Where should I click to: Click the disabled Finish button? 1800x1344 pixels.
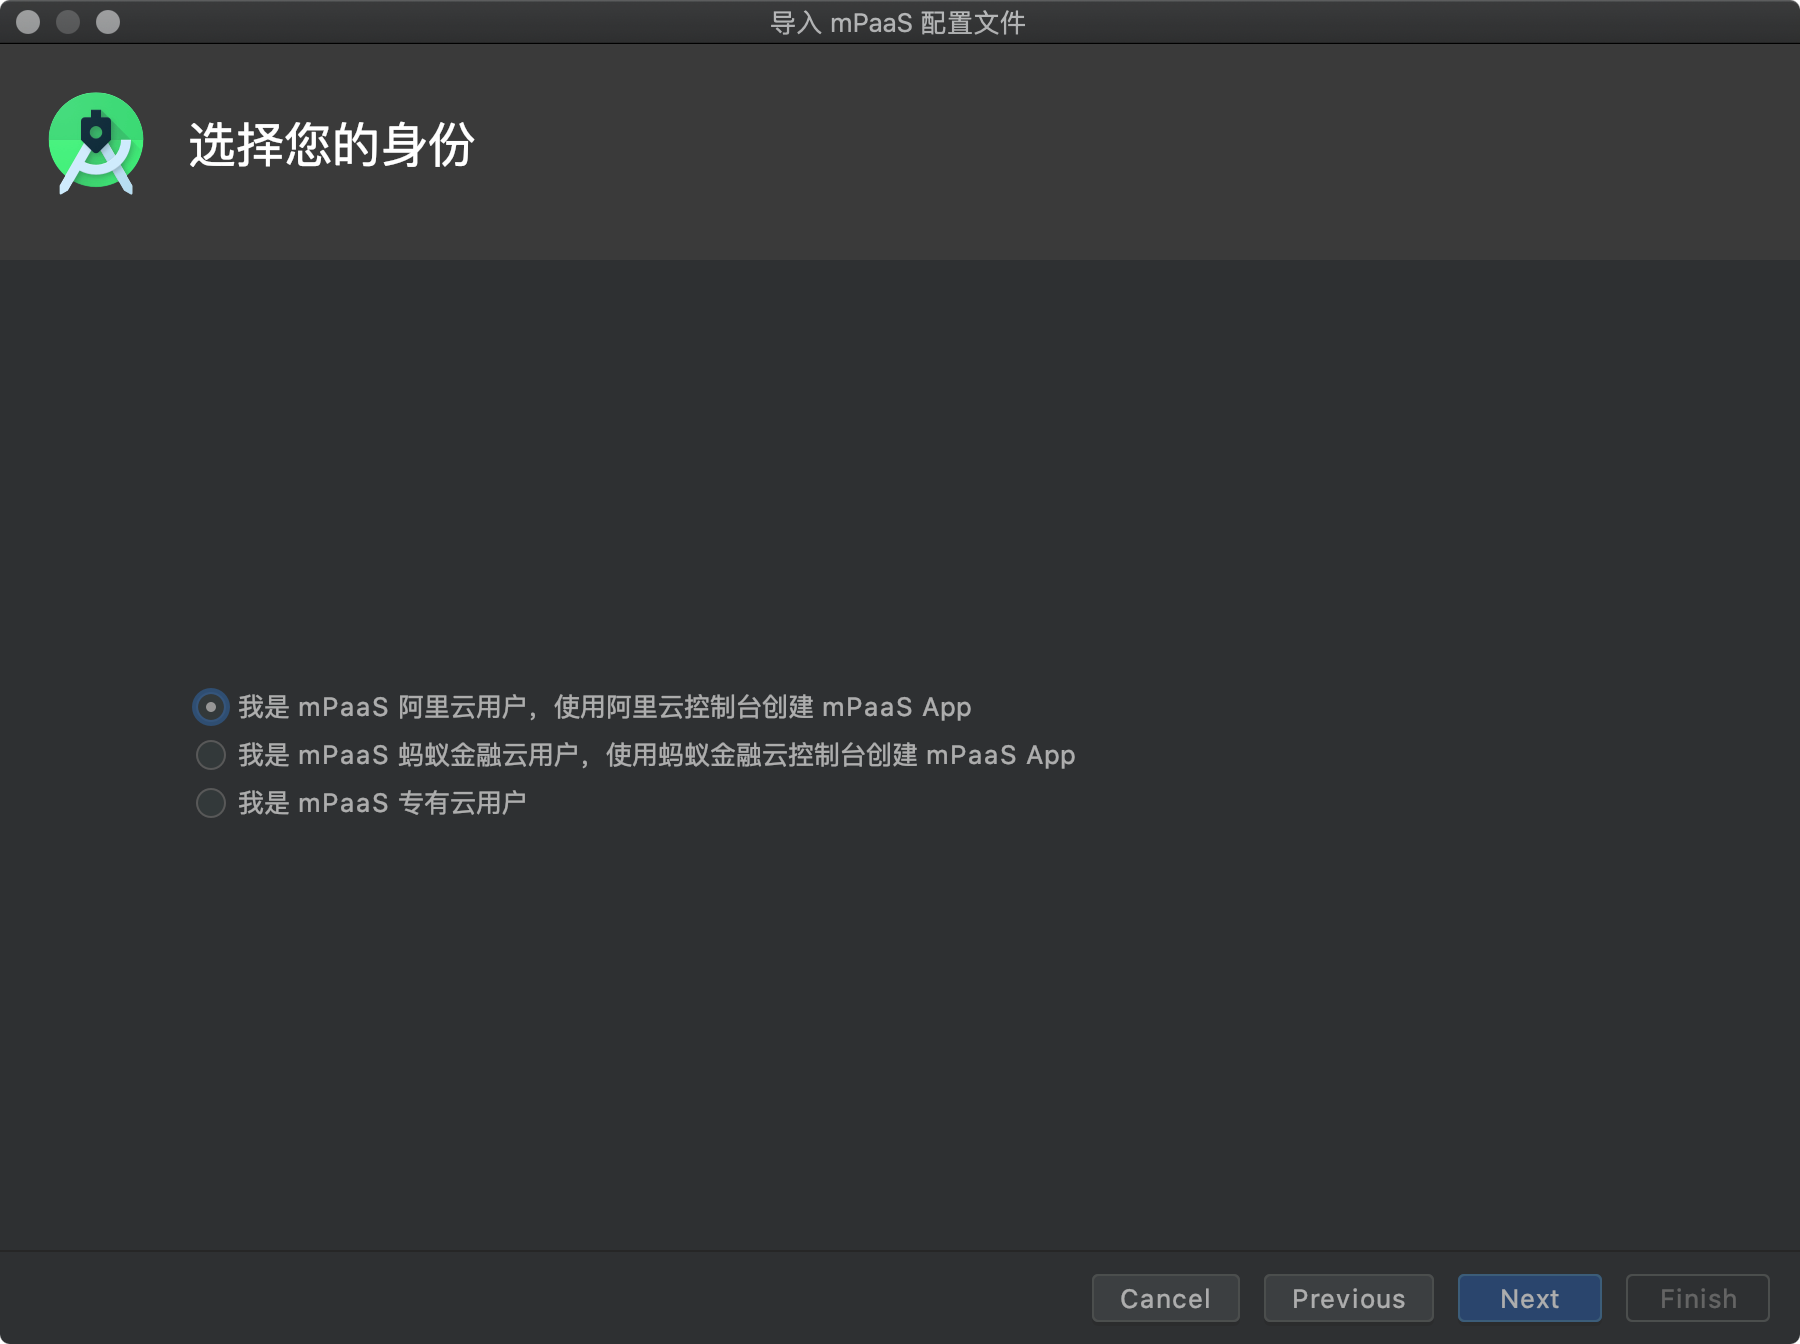(x=1697, y=1298)
